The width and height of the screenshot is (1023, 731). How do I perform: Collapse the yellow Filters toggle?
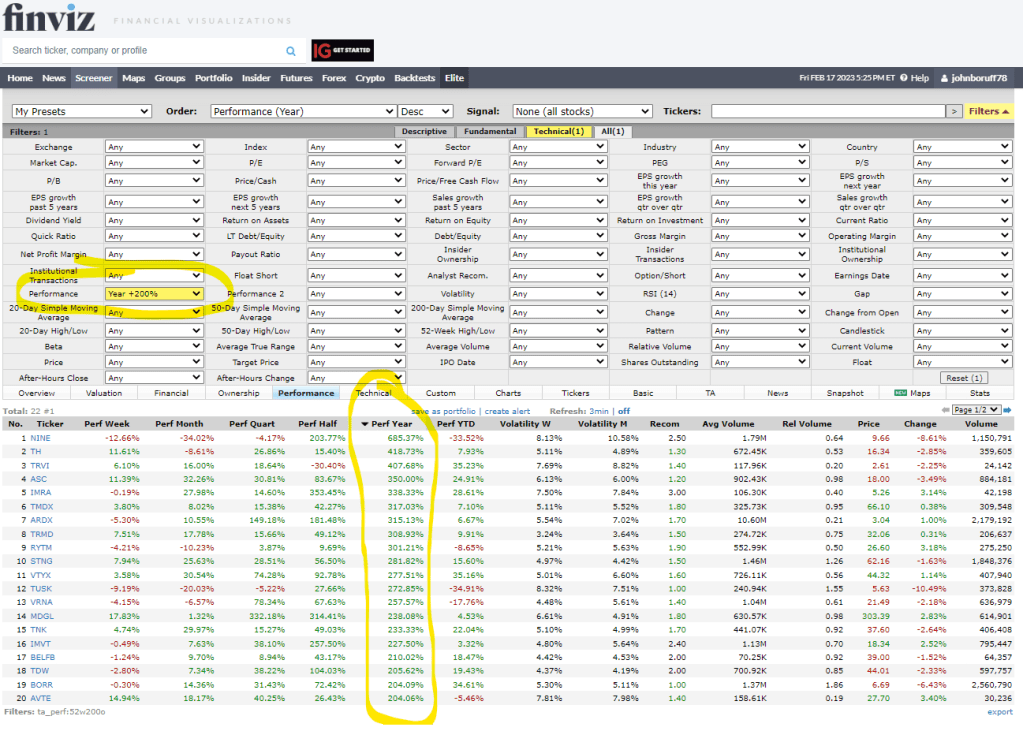(989, 111)
